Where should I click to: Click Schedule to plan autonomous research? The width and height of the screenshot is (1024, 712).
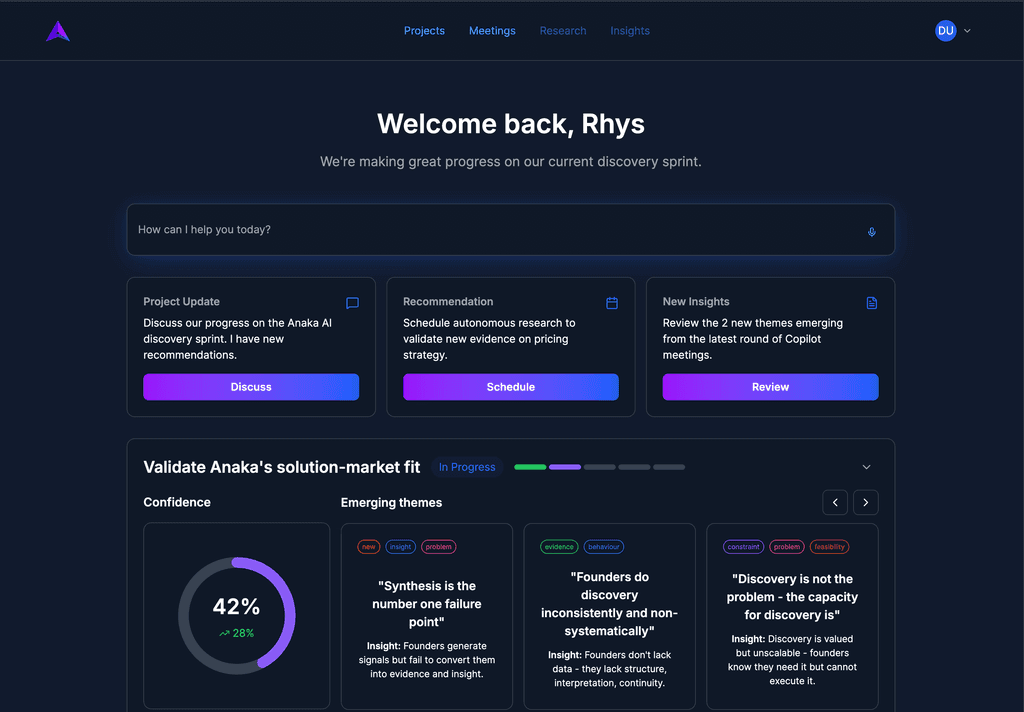coord(510,387)
